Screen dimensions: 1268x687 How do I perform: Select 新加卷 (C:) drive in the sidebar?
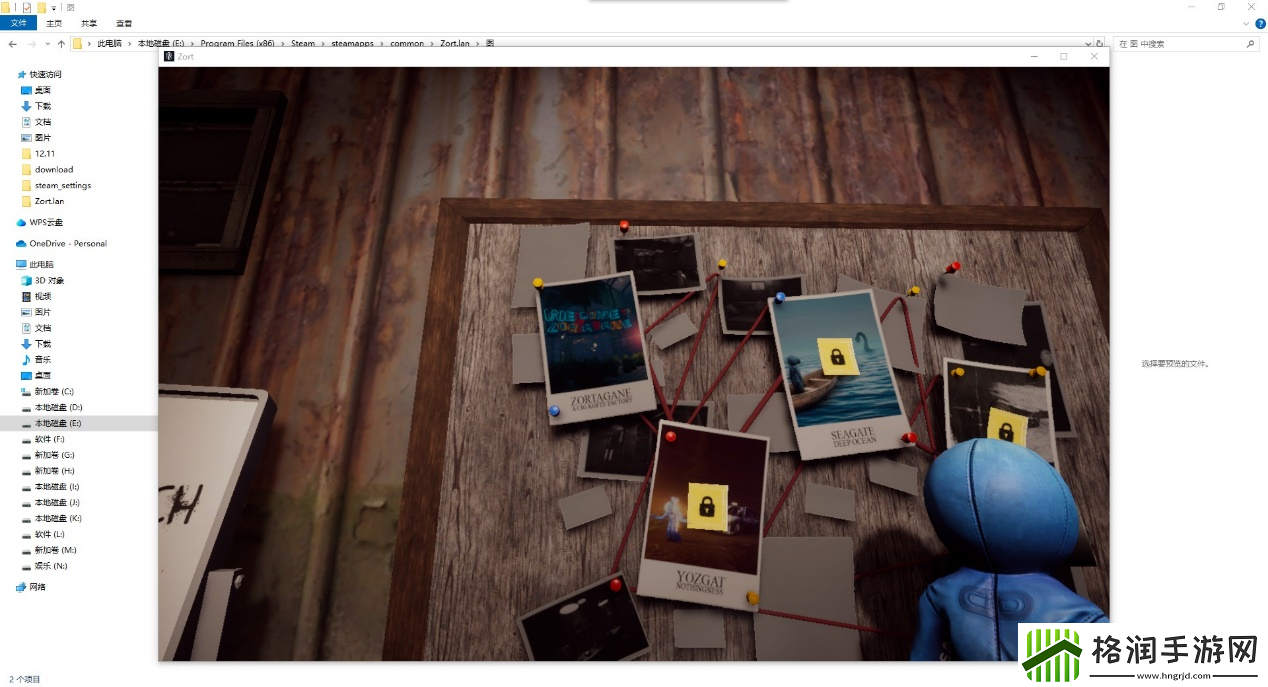point(54,392)
